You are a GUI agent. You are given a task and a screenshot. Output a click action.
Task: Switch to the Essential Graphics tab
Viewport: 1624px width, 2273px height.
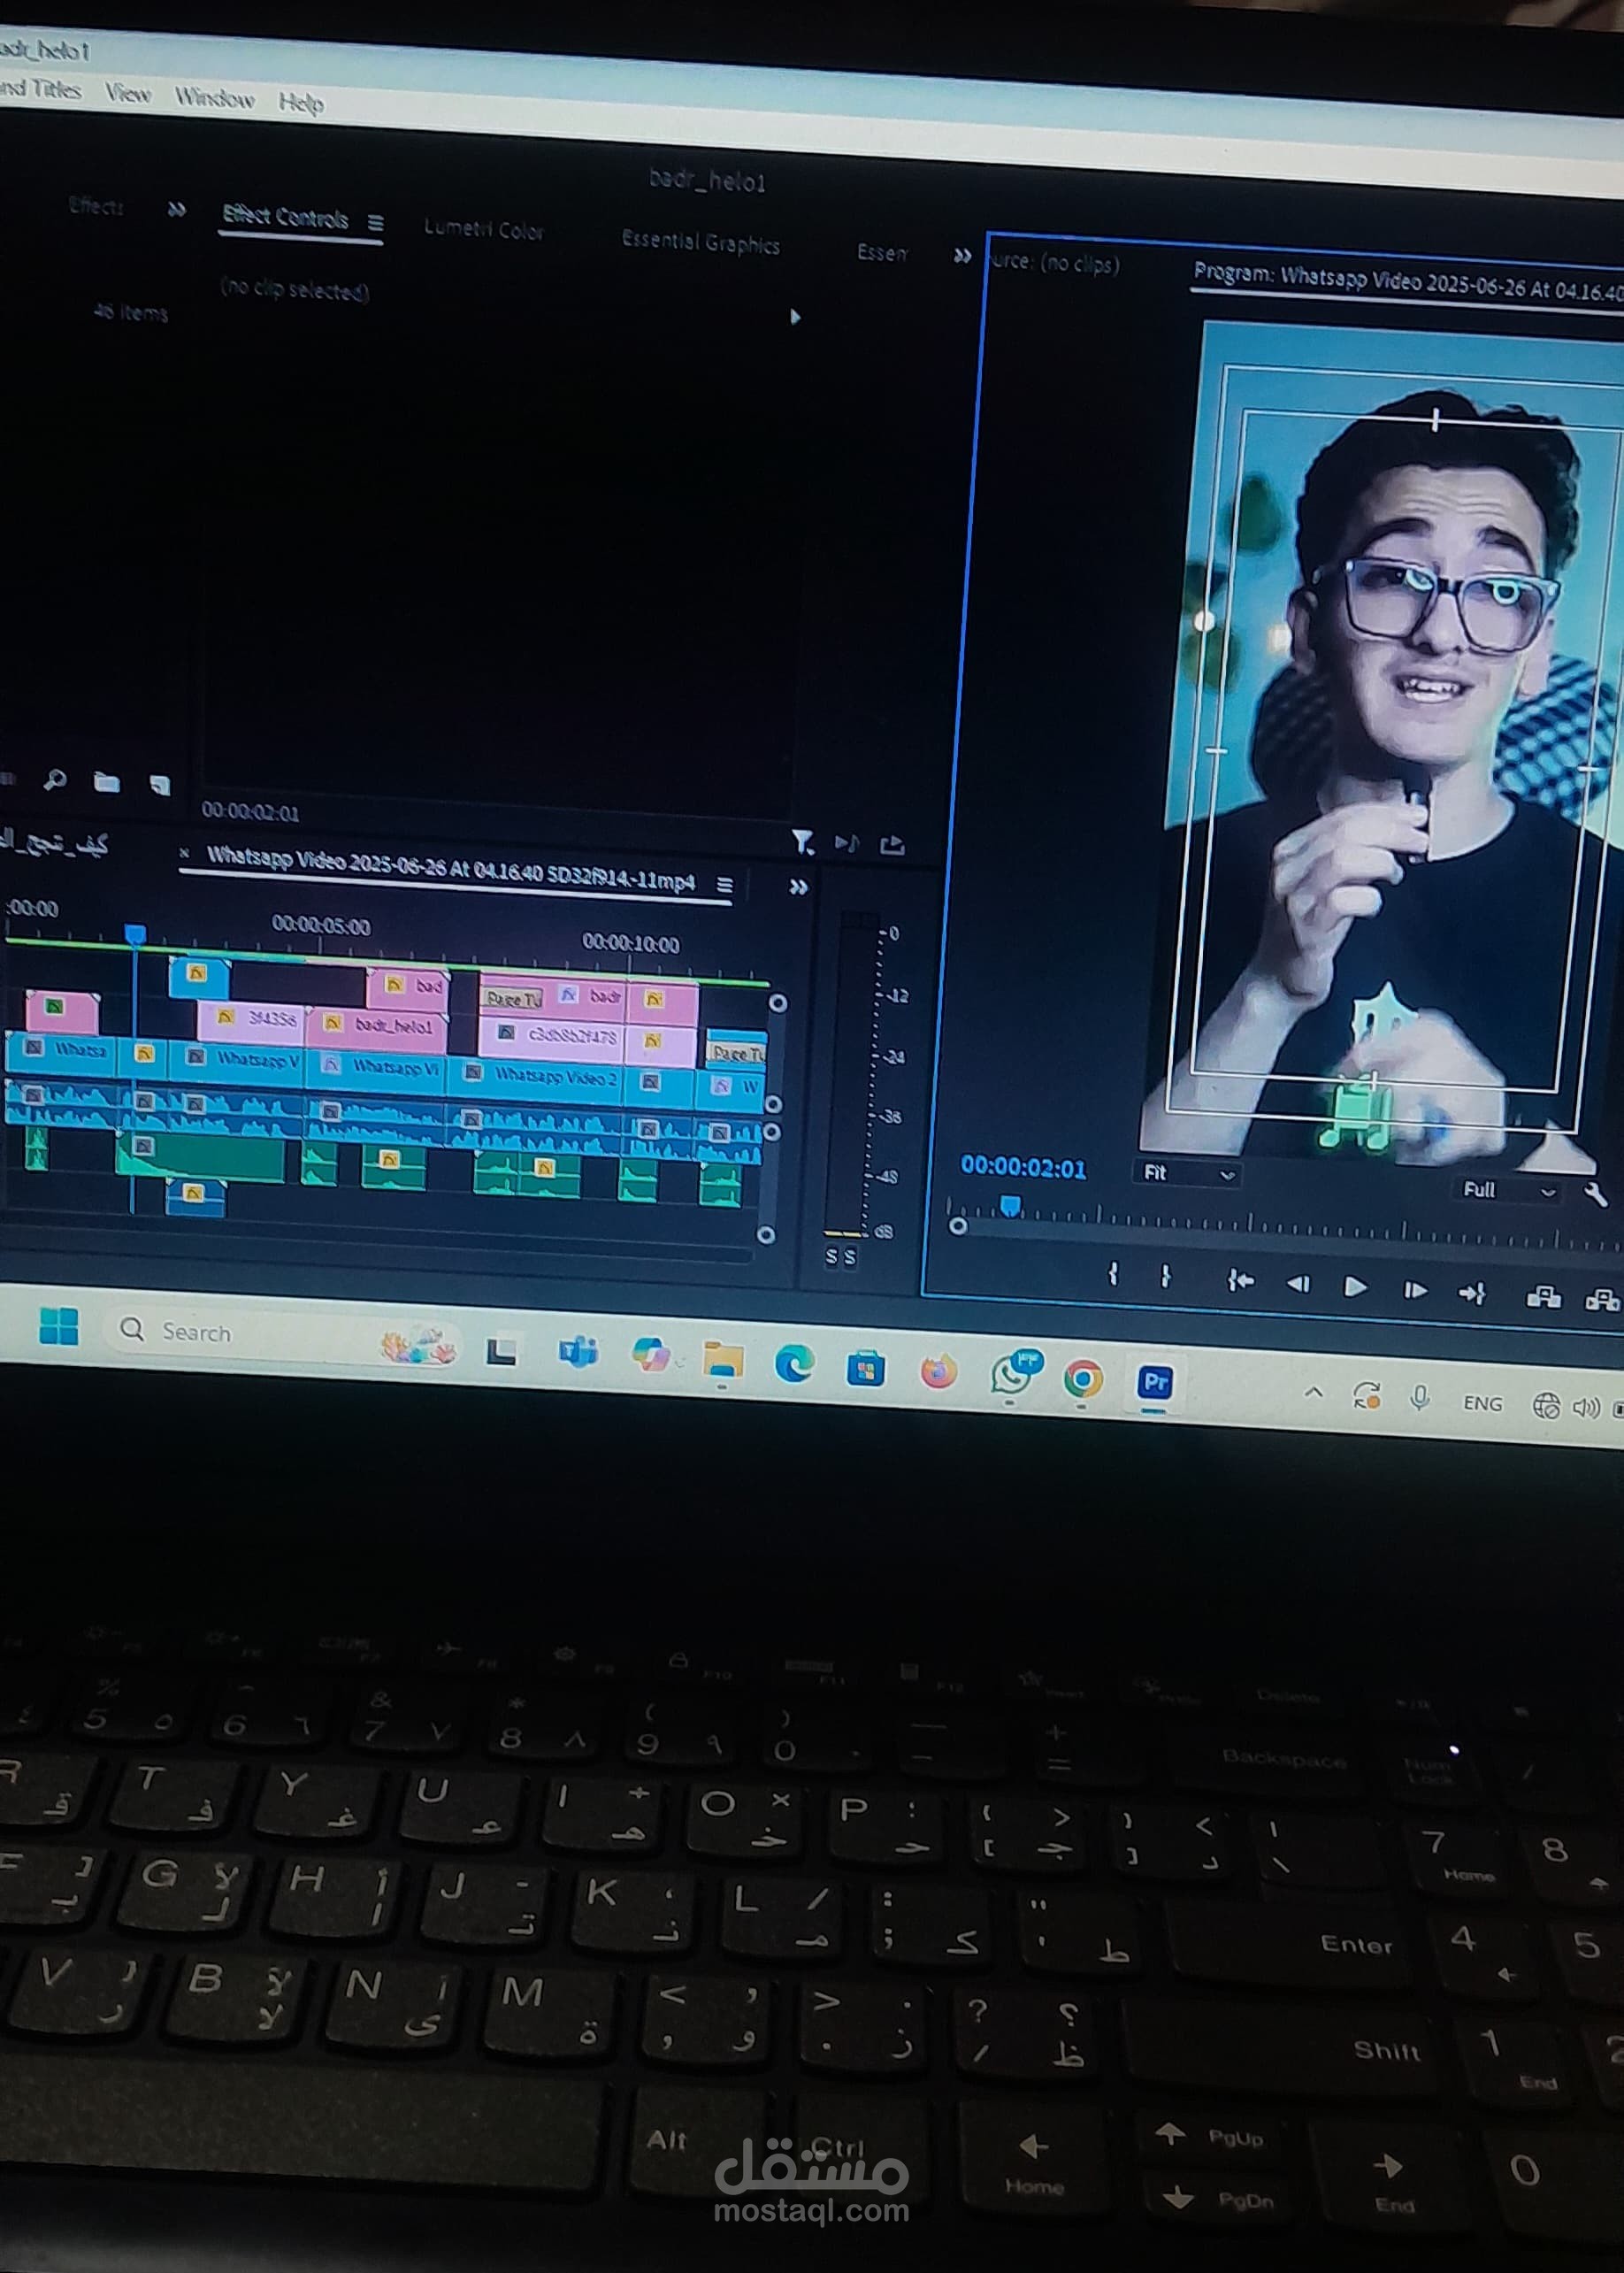pyautogui.click(x=700, y=242)
